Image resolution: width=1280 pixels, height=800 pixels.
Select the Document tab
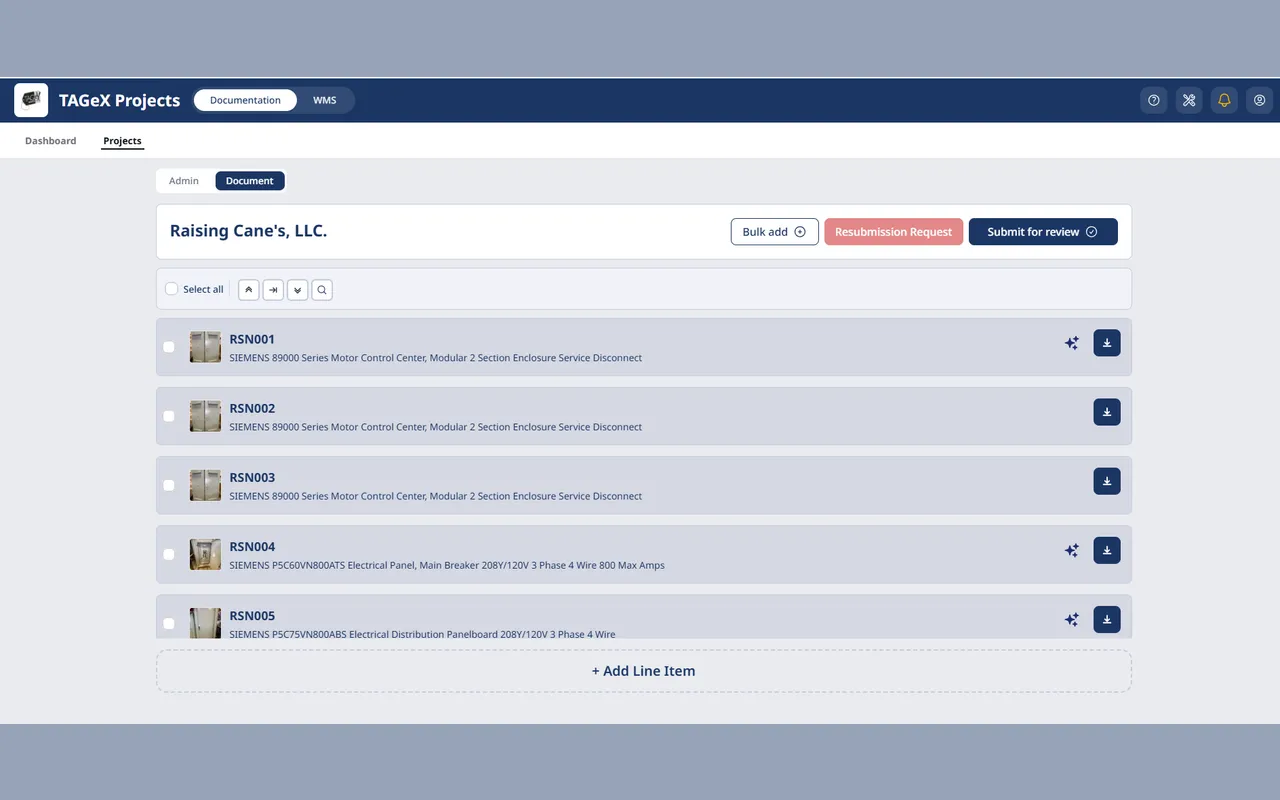click(250, 181)
